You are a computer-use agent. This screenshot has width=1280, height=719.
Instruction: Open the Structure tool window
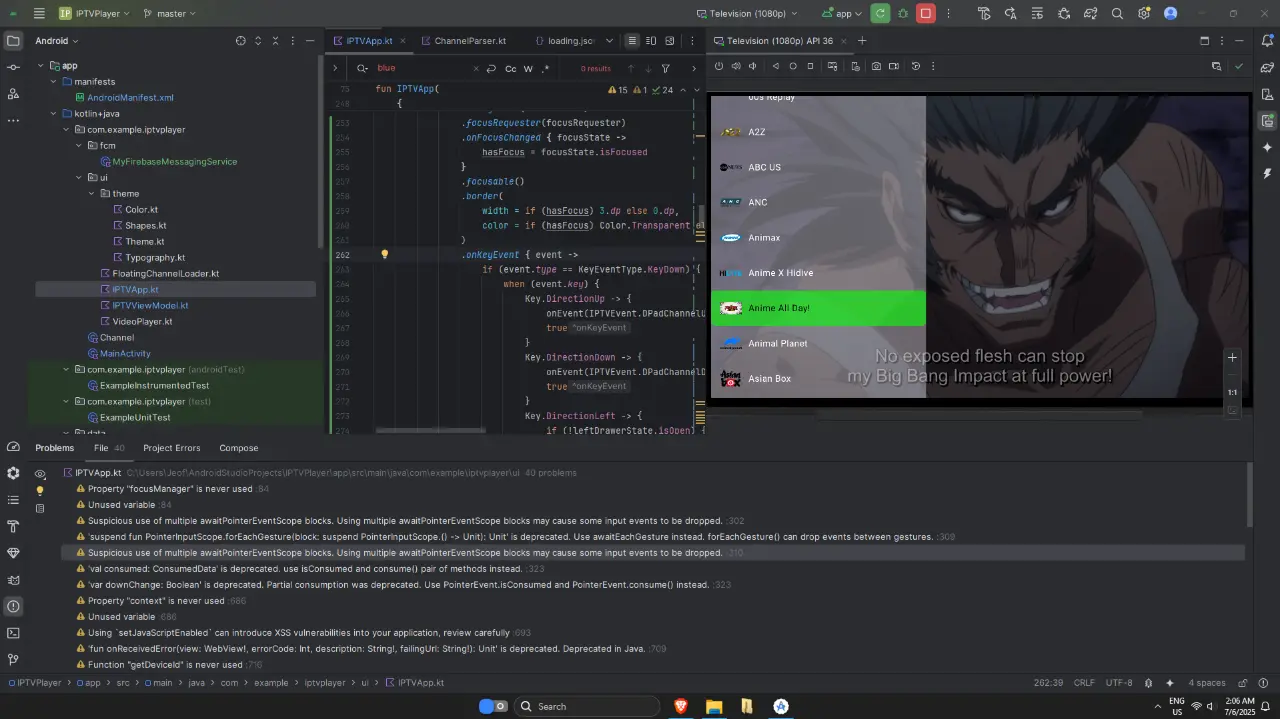click(x=13, y=93)
